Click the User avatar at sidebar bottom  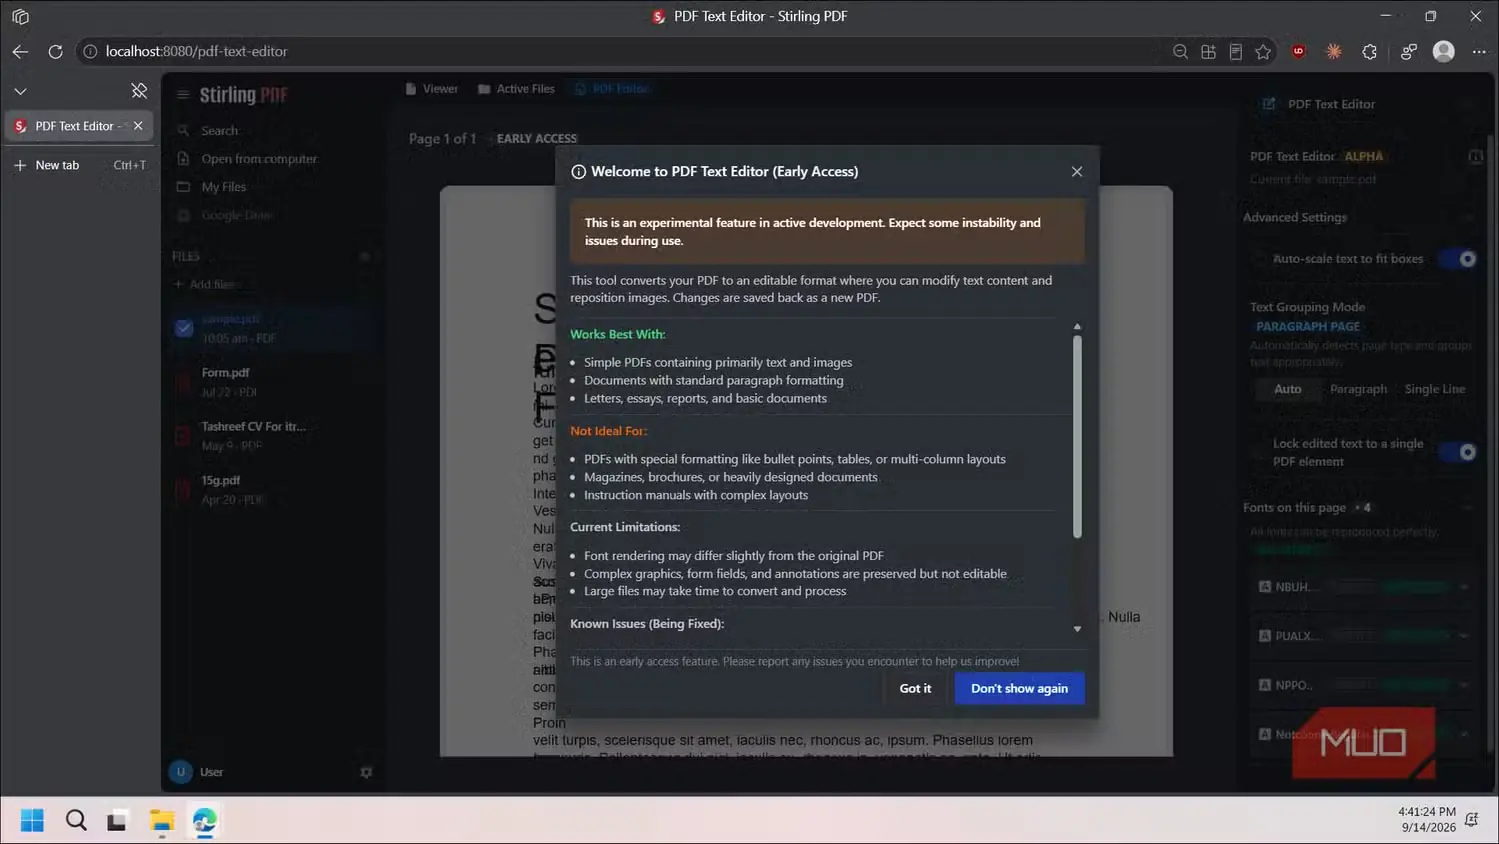pyautogui.click(x=181, y=772)
